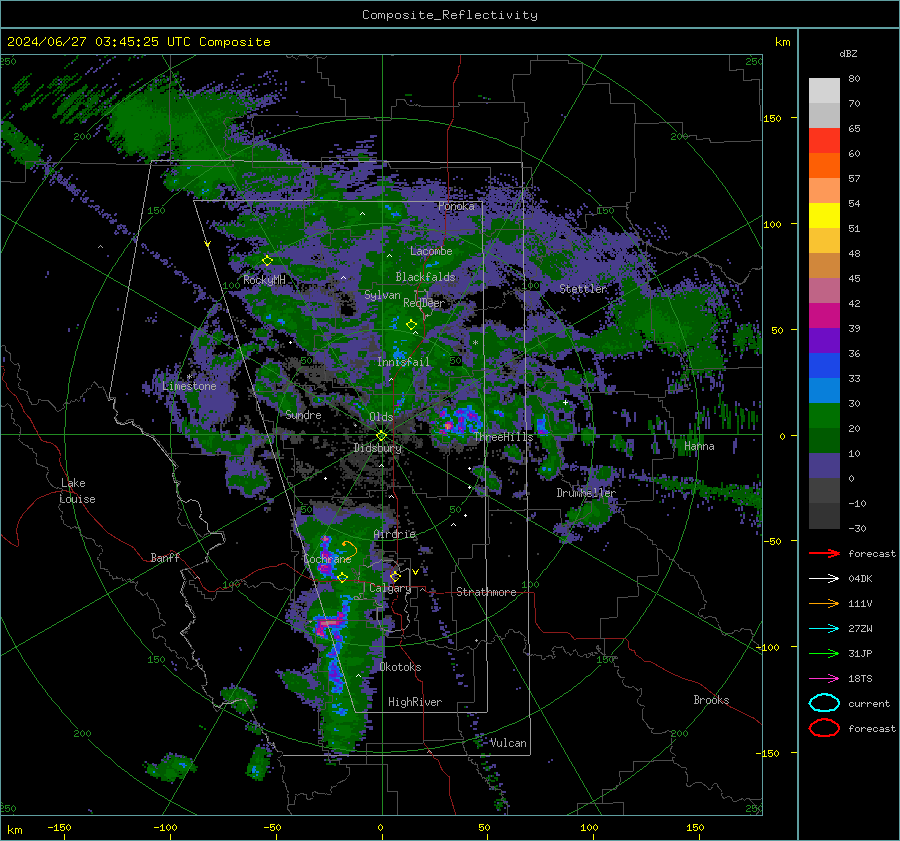Click the Cochrane label
The height and width of the screenshot is (841, 900).
(327, 559)
